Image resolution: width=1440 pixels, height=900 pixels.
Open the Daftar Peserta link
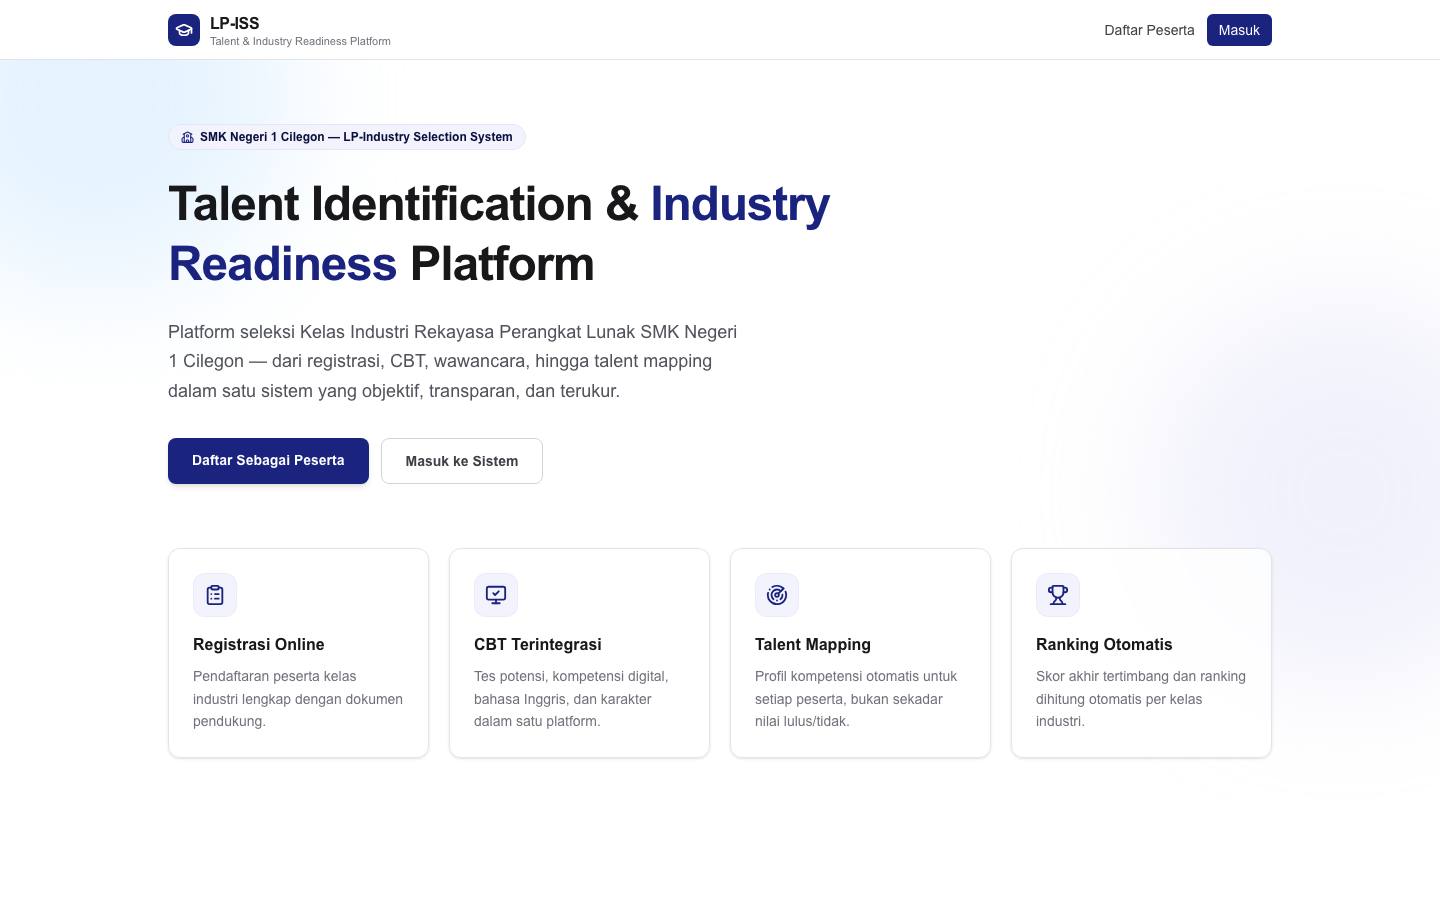[x=1149, y=30]
